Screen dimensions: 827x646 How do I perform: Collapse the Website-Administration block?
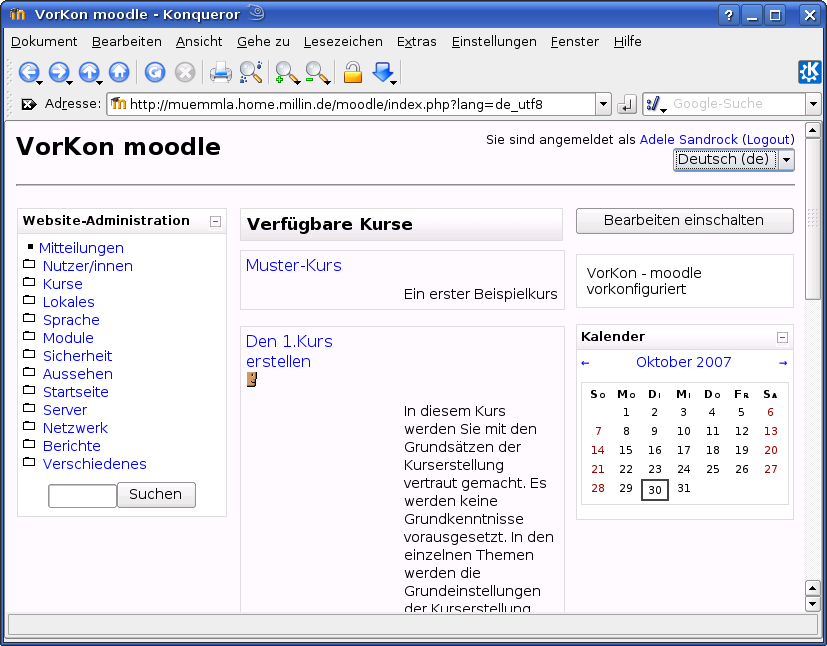click(x=215, y=221)
